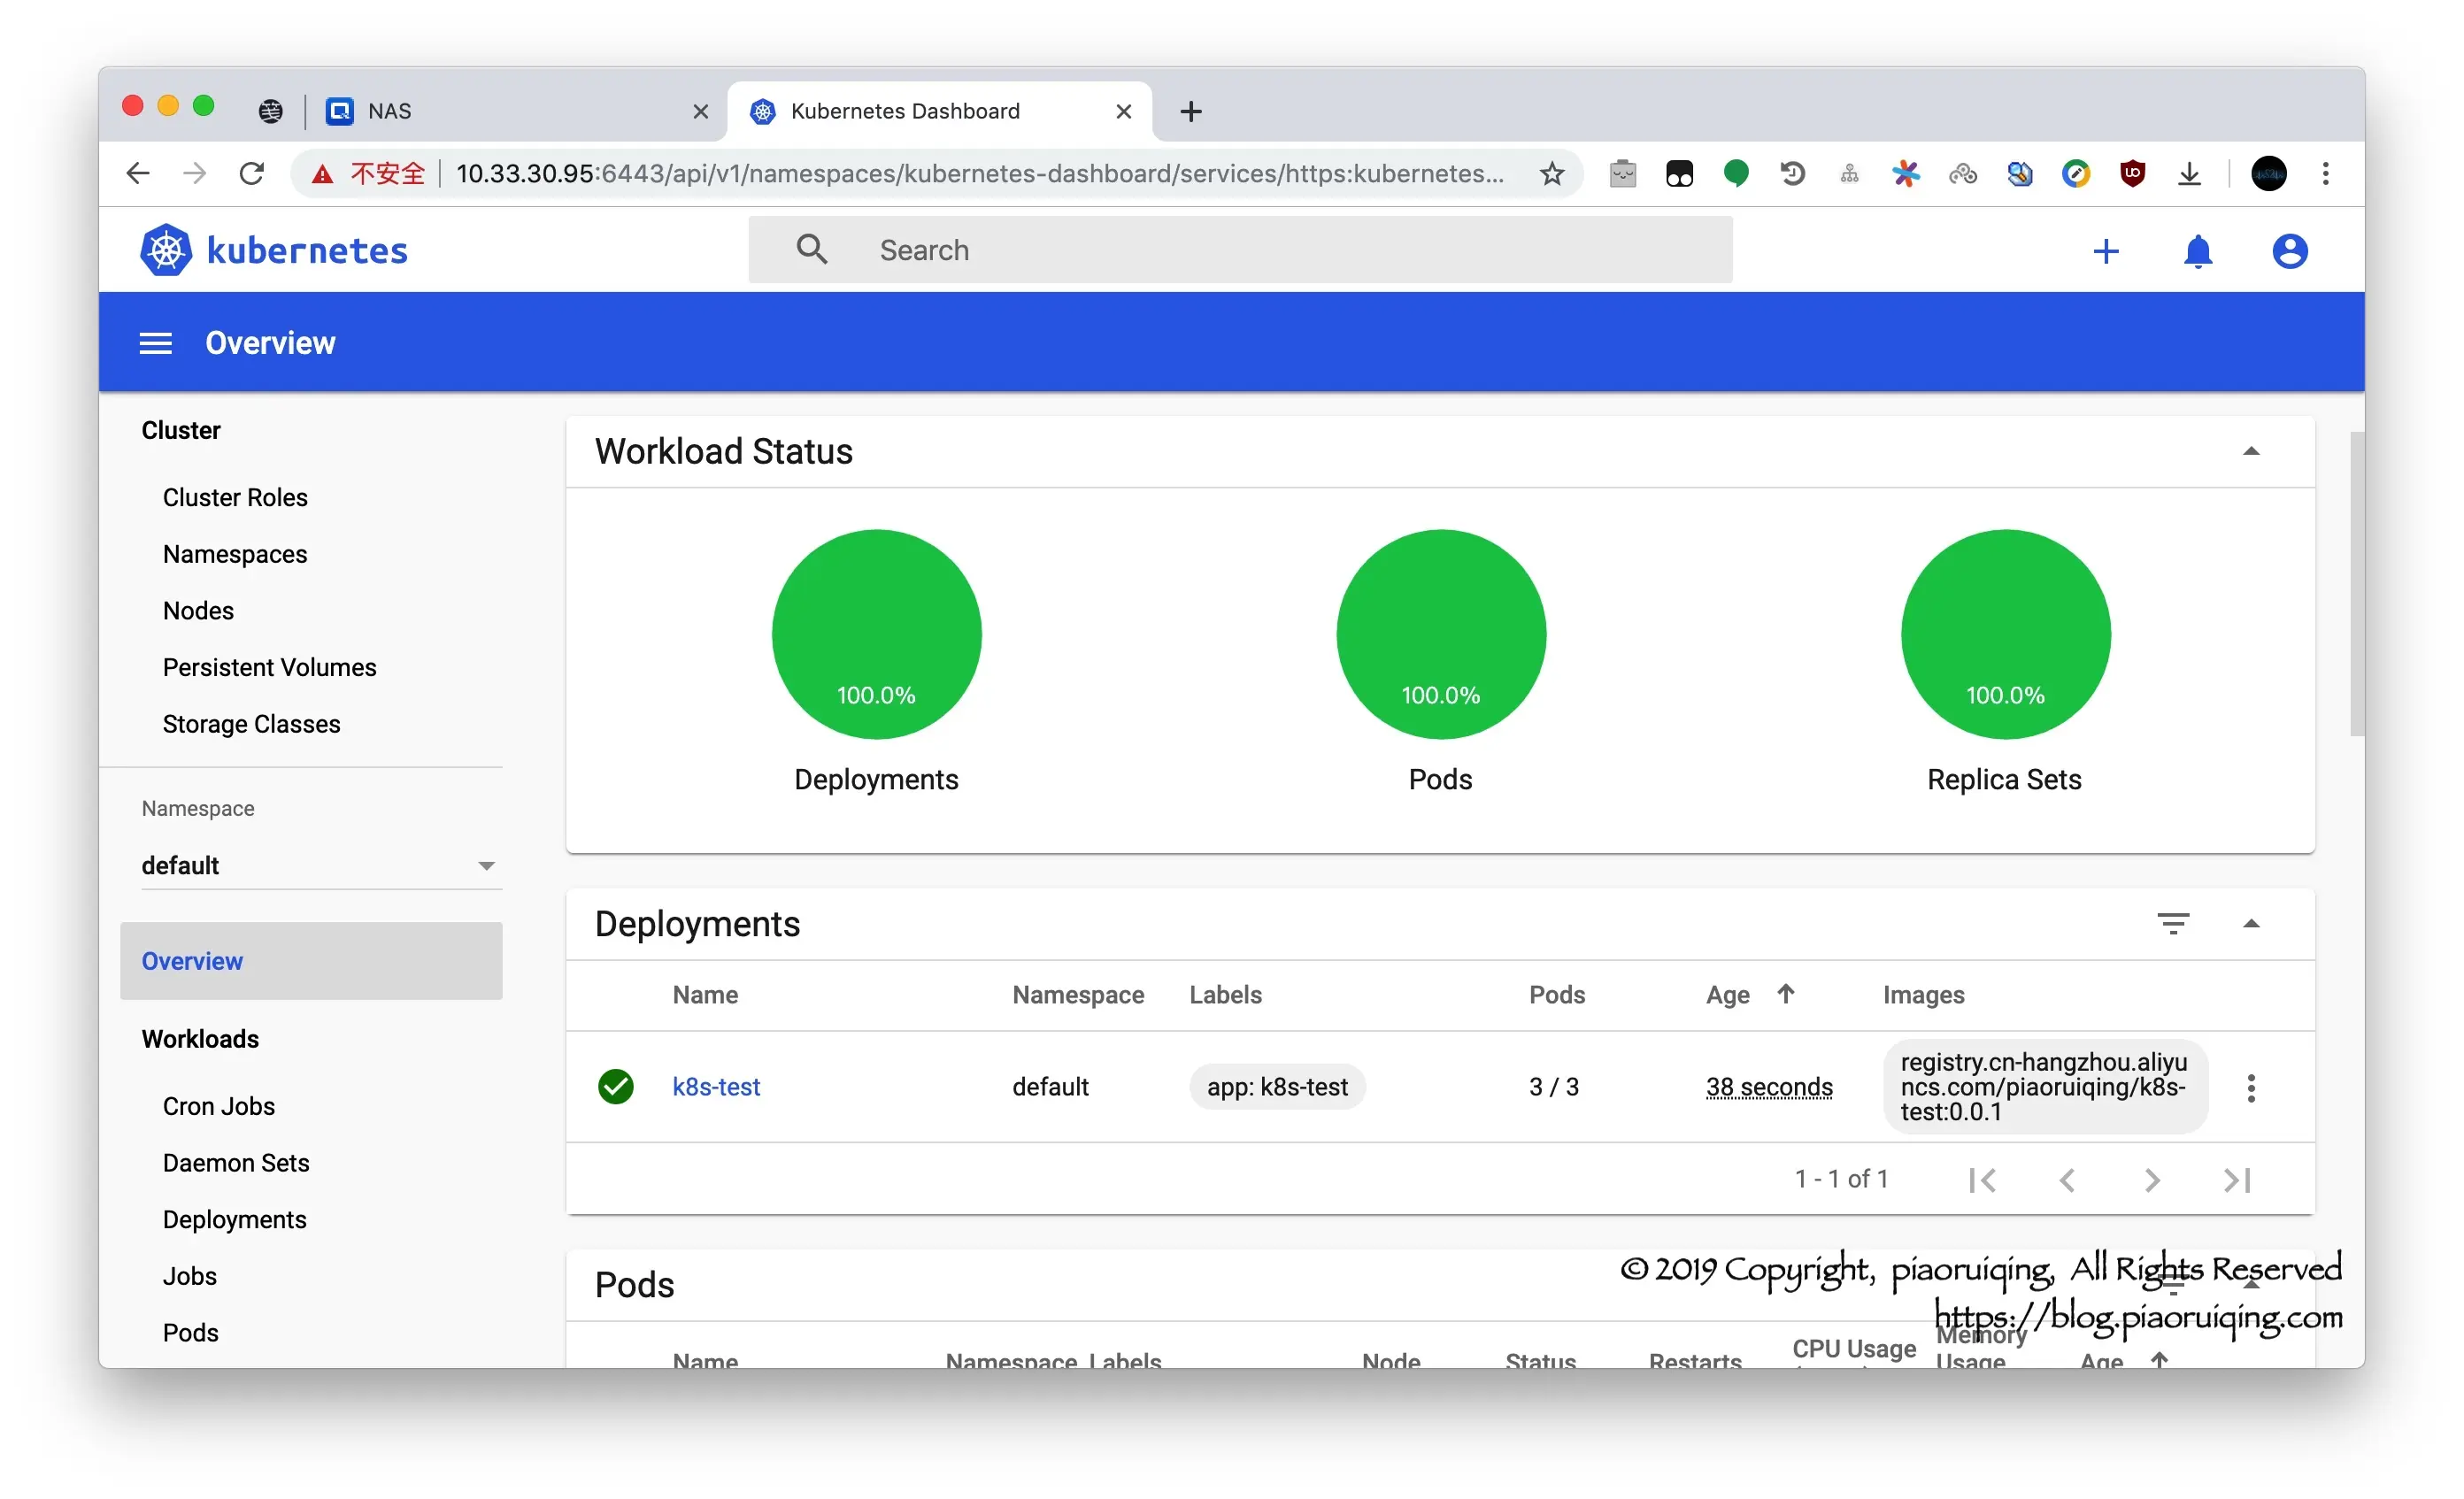Sort deployments by the Age arrow
Viewport: 2464px width, 1499px height.
coord(1785,993)
